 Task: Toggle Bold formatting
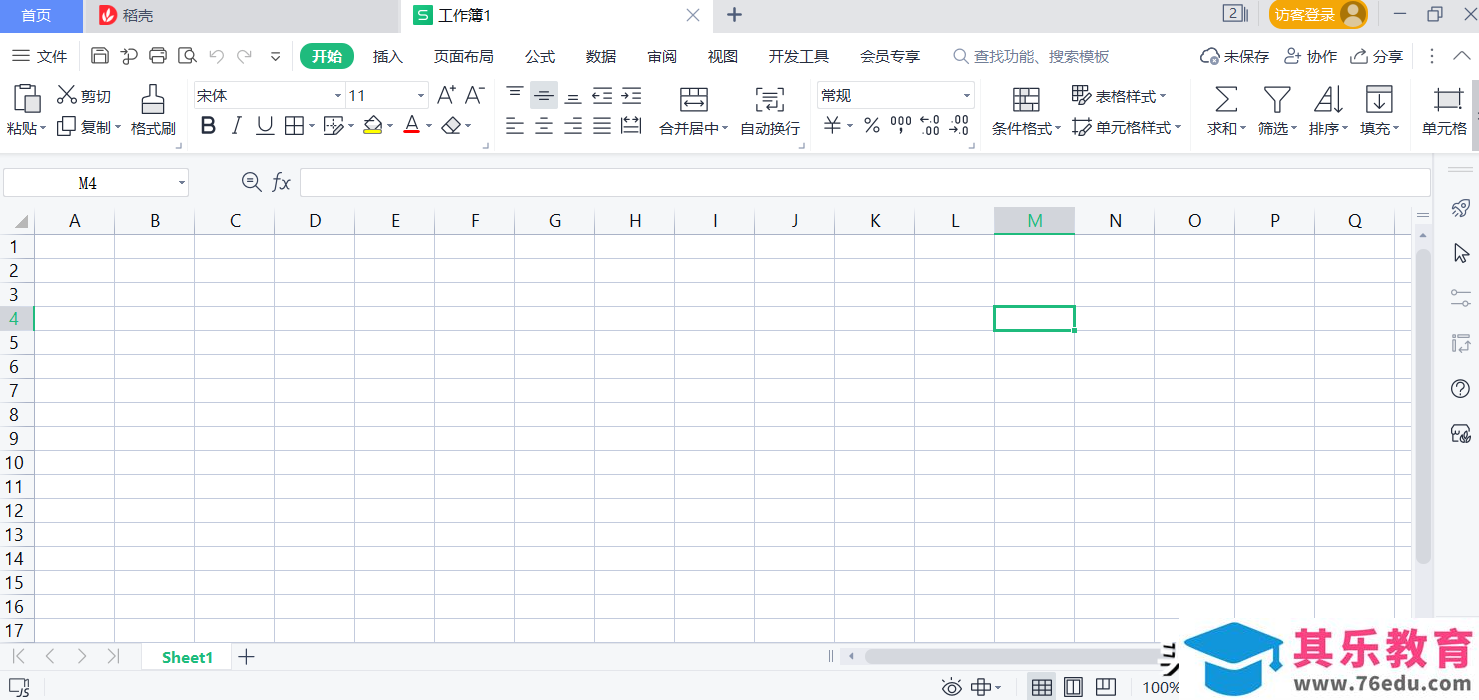click(x=208, y=126)
